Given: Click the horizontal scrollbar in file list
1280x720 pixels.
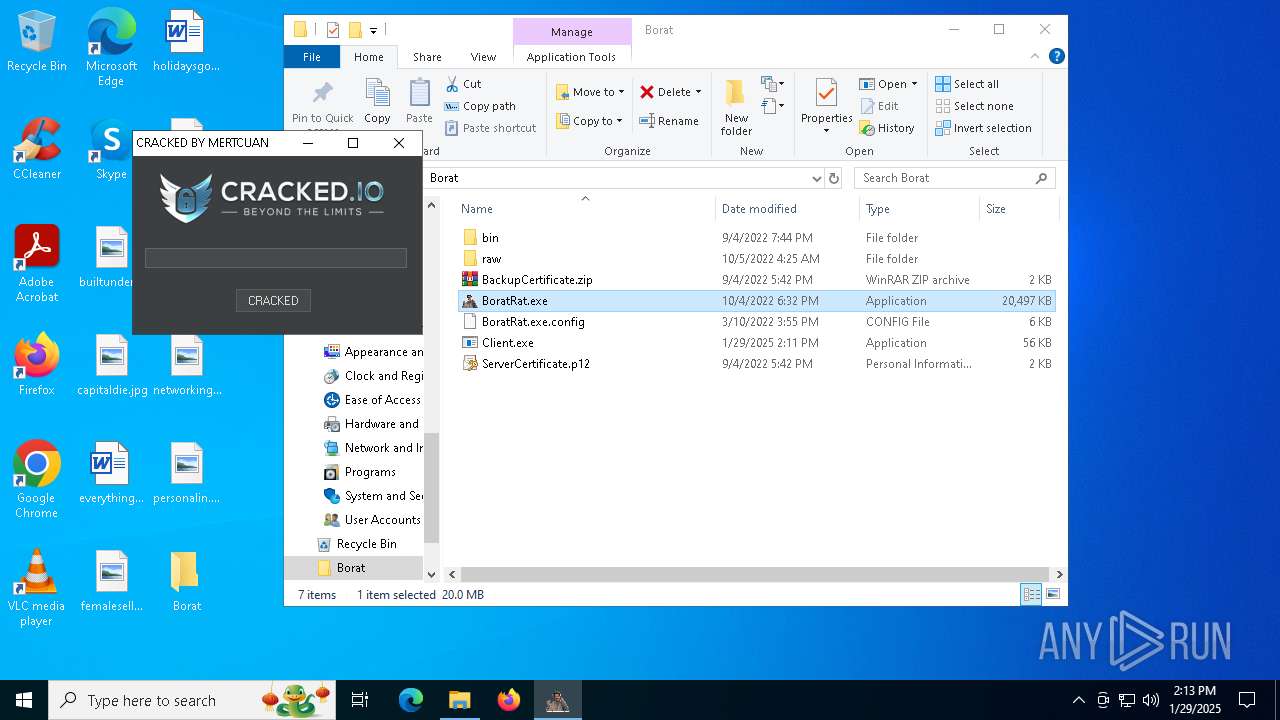Looking at the screenshot, I should tap(755, 574).
